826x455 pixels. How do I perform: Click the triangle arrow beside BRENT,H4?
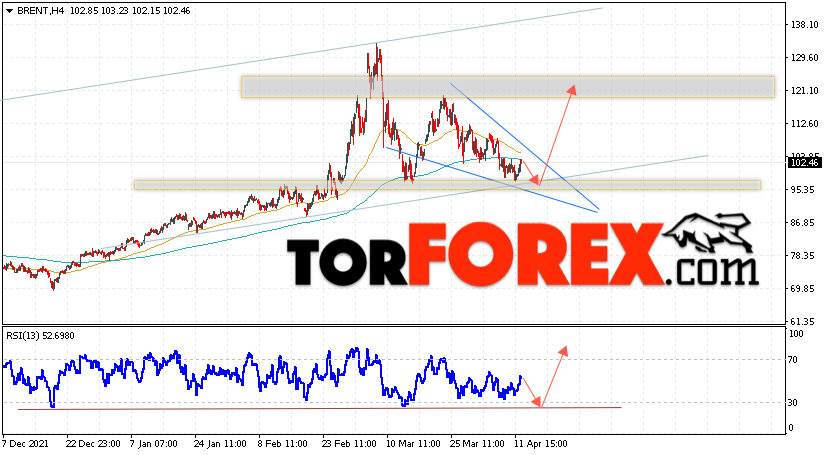click(x=9, y=11)
